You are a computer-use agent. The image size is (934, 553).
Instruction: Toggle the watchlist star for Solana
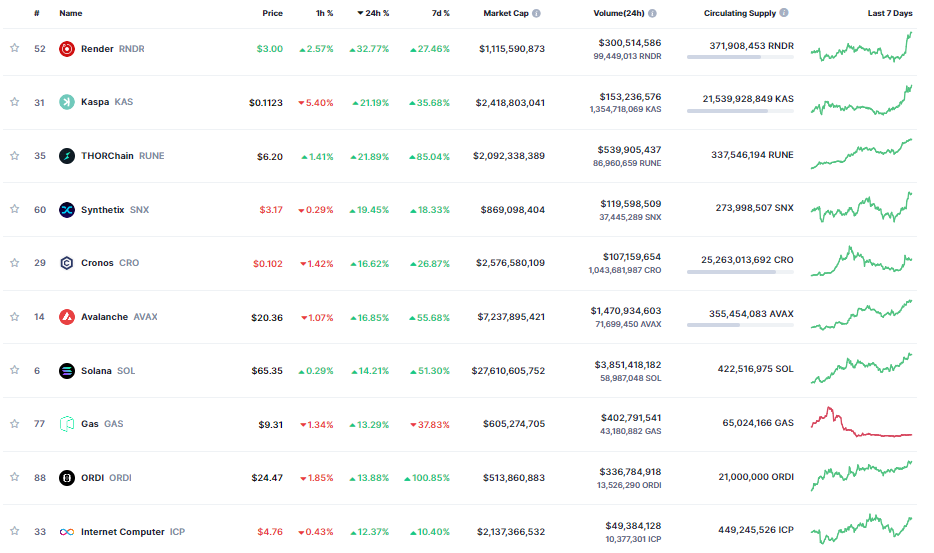tap(15, 370)
